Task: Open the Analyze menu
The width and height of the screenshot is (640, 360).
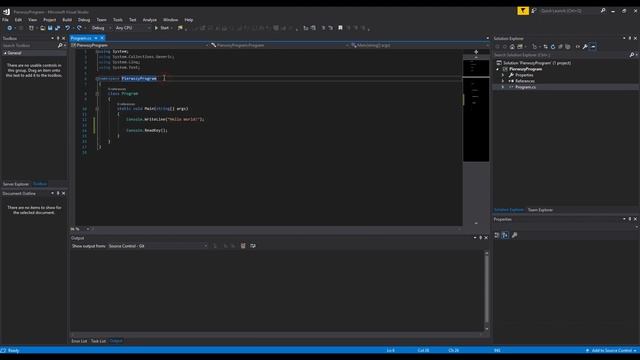Action: click(149, 20)
